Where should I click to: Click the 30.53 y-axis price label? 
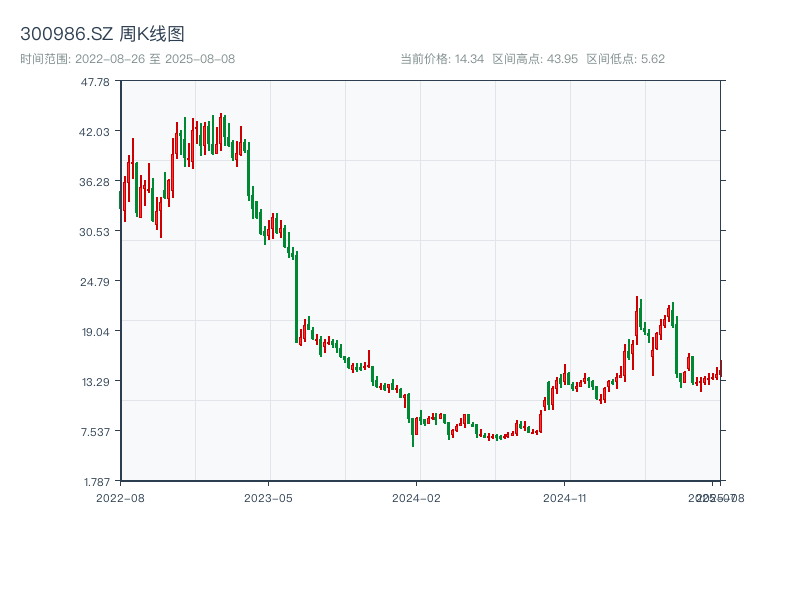(94, 231)
